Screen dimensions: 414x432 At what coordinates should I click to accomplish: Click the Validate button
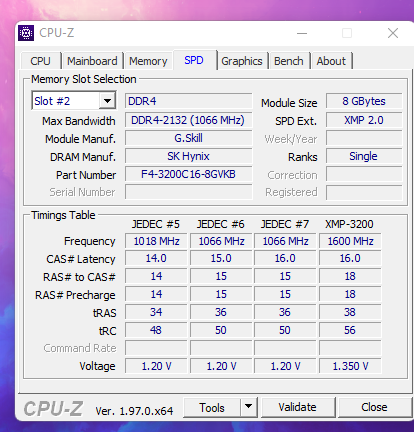coord(297,407)
